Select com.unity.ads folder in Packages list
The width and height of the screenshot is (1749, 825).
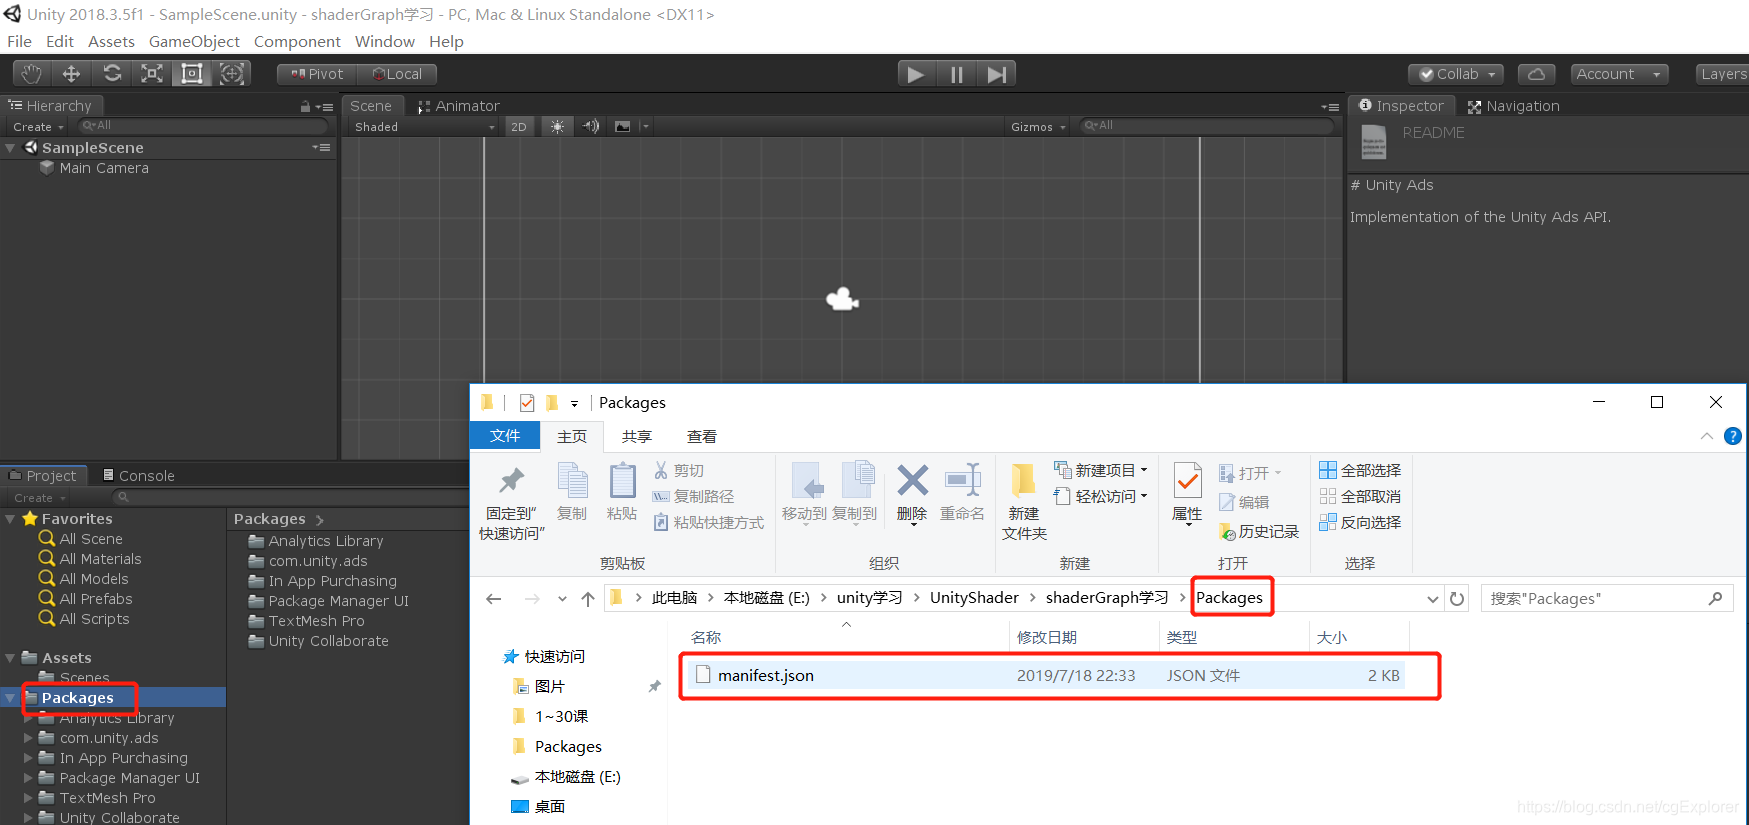pyautogui.click(x=318, y=561)
